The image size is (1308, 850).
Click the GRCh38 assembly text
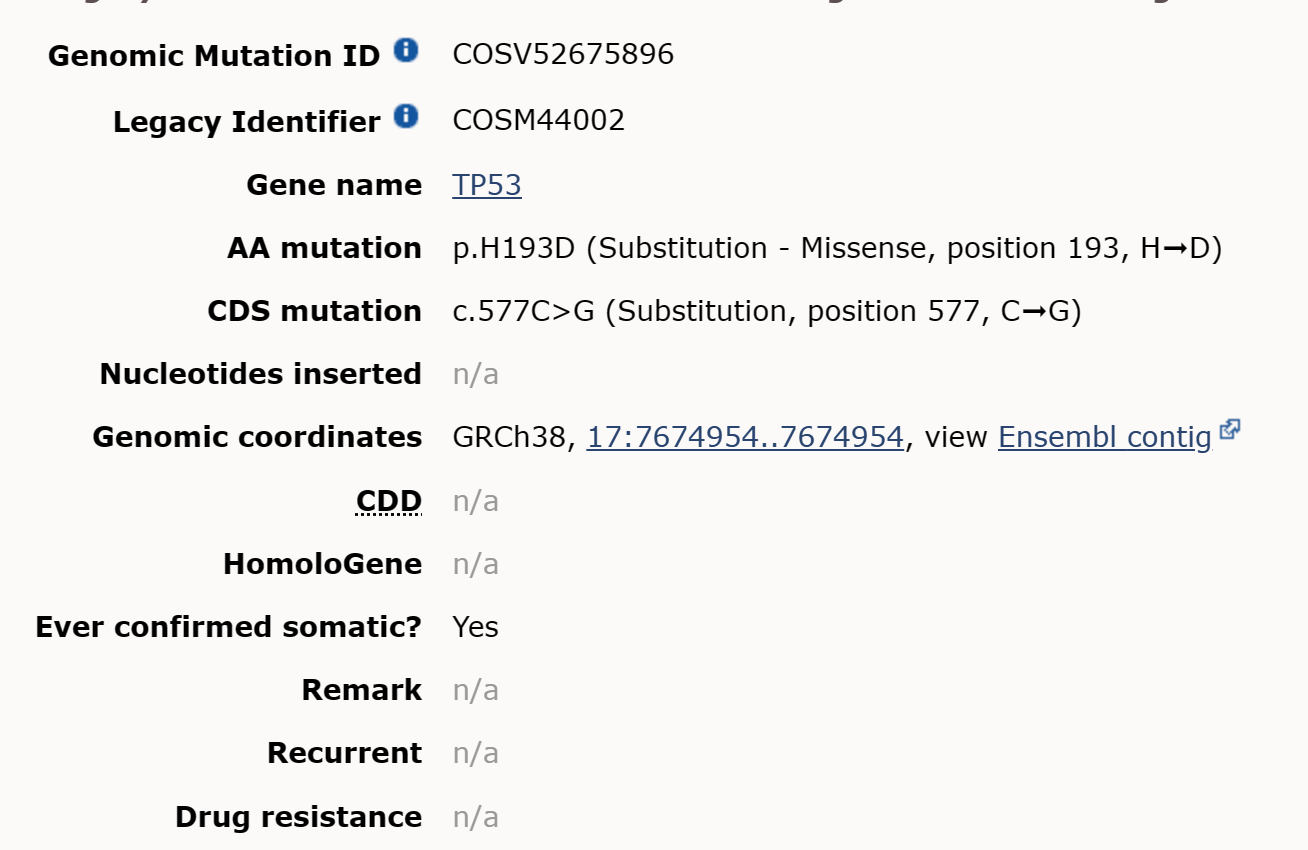510,437
